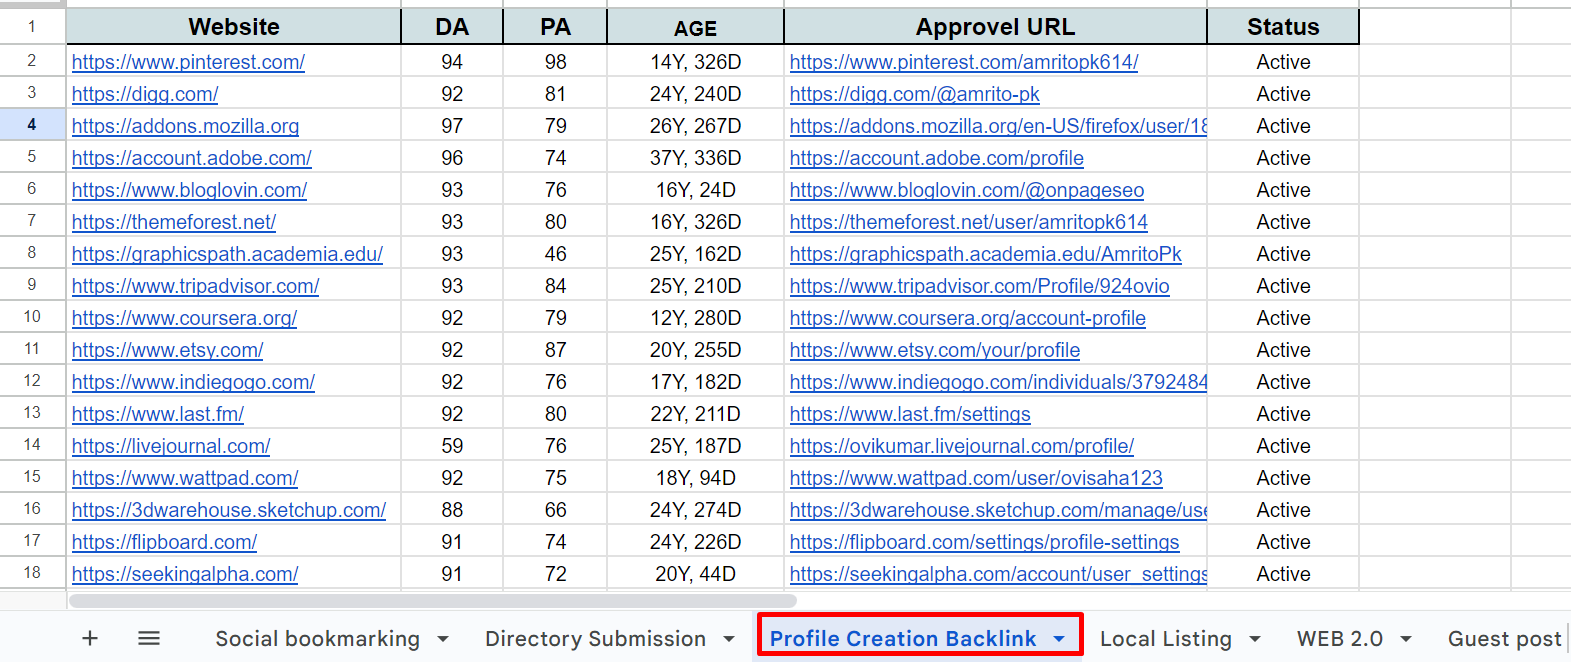
Task: Open the Profile Creation Backlink tab menu arrow
Action: tap(1059, 639)
